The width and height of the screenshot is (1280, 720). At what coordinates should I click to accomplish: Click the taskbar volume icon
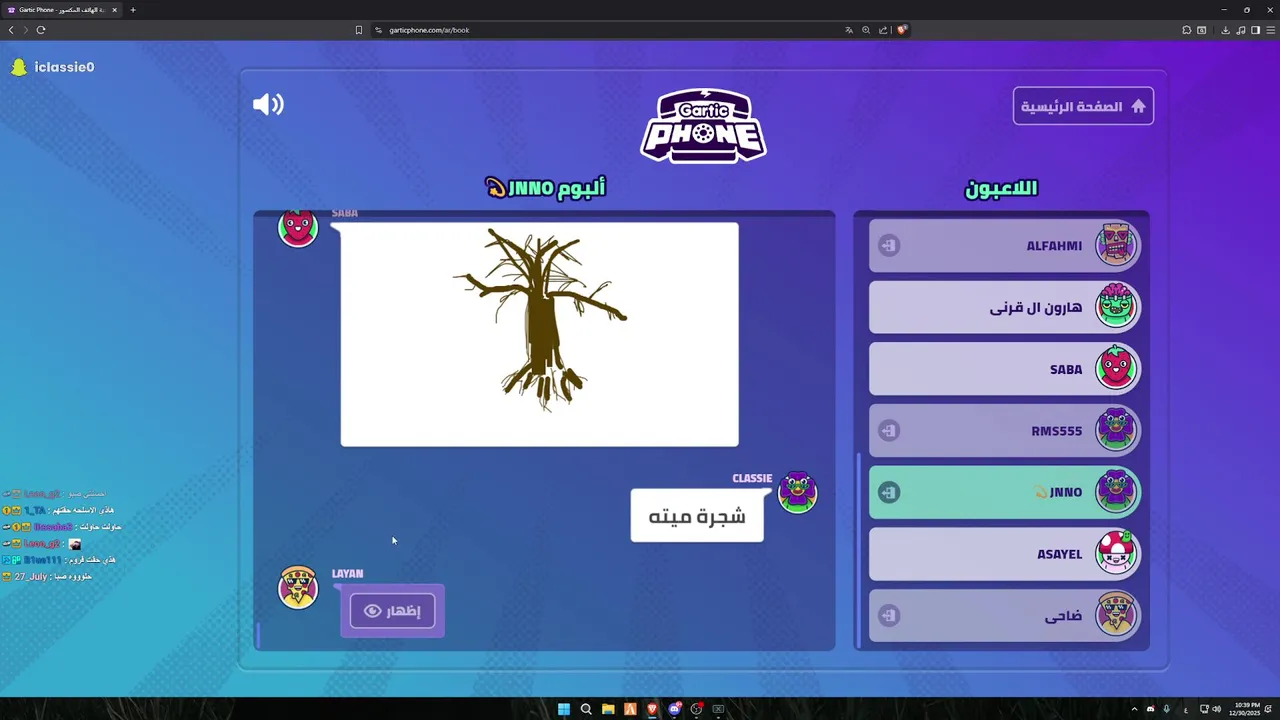pyautogui.click(x=1216, y=709)
